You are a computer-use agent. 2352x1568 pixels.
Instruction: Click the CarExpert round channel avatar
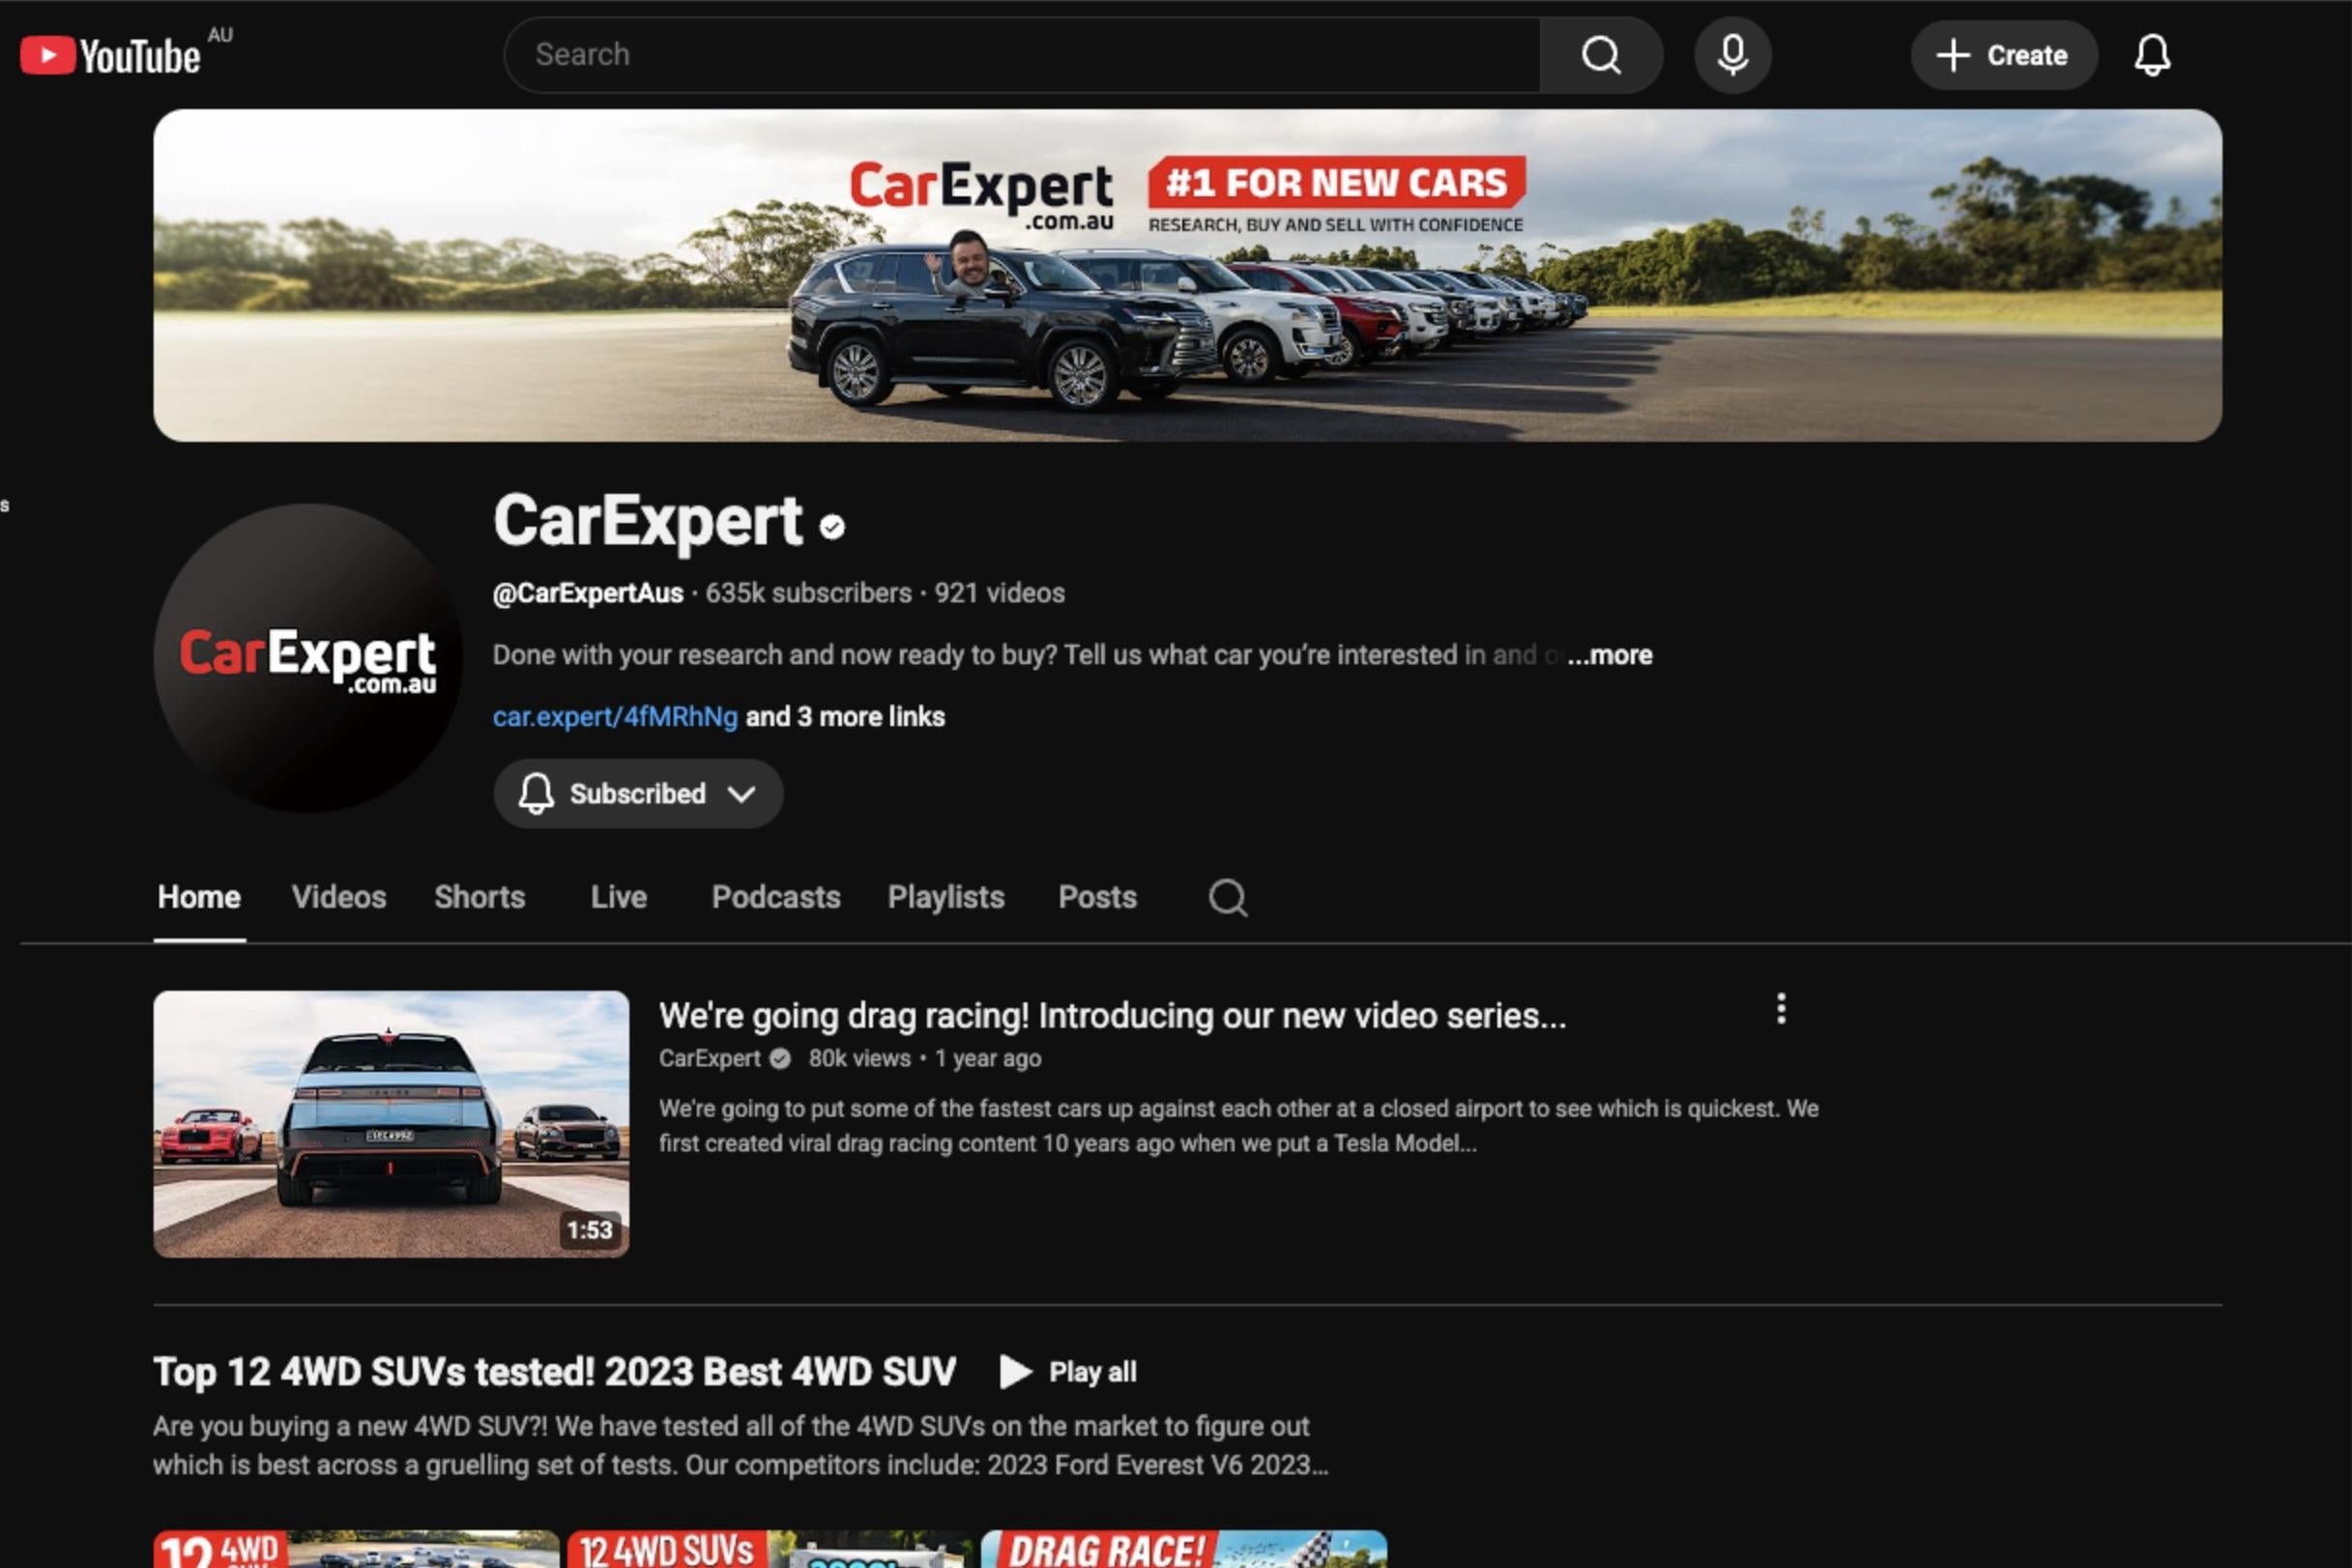(x=307, y=657)
